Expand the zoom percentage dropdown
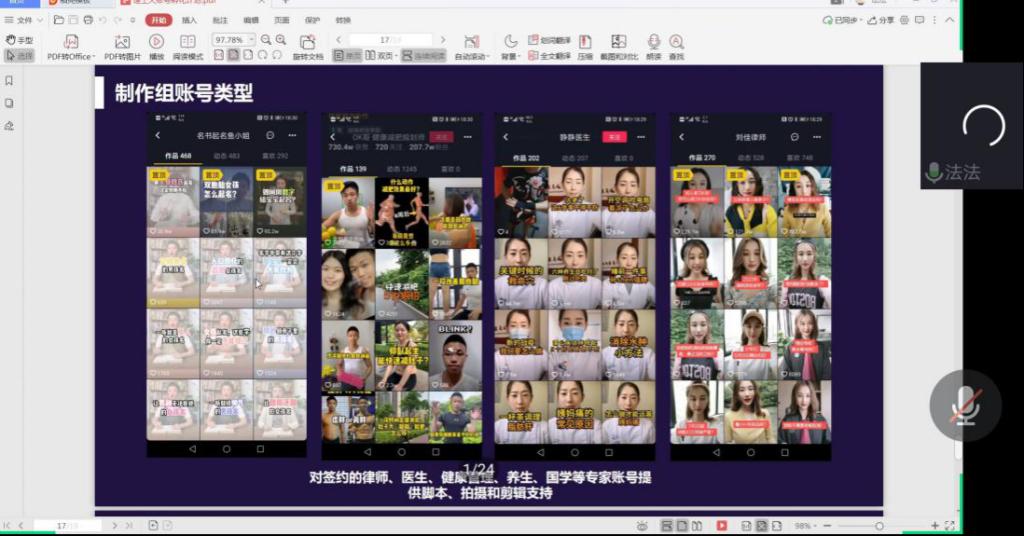Viewport: 1024px width, 536px height. [251, 40]
